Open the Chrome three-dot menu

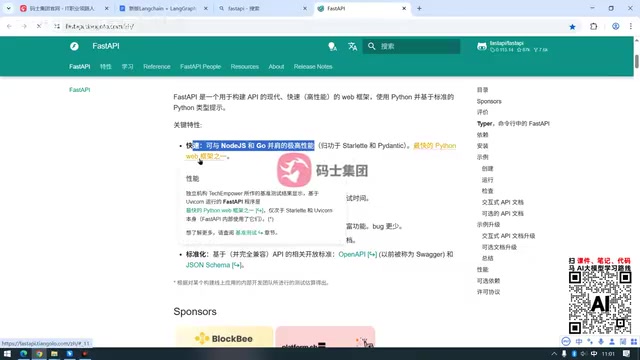pos(631,27)
